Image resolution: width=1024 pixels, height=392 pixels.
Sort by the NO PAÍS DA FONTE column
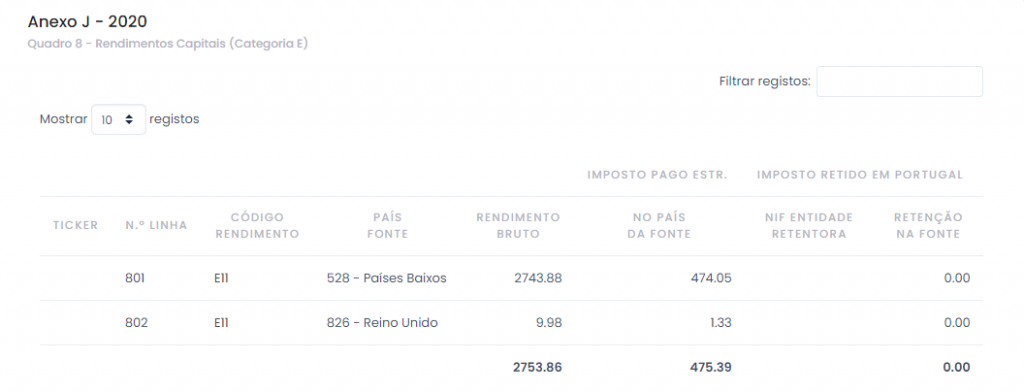pos(659,225)
